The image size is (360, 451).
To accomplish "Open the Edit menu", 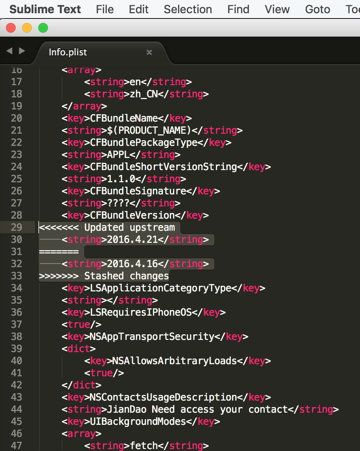I will coord(138,9).
